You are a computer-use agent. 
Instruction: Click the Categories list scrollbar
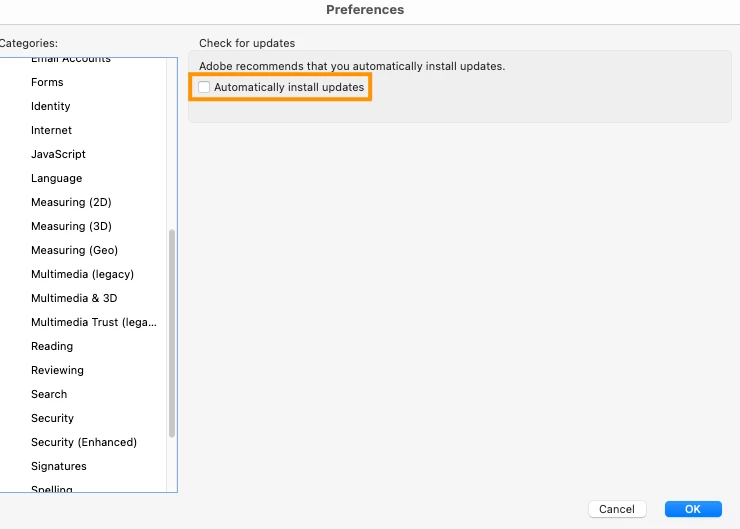[x=172, y=332]
